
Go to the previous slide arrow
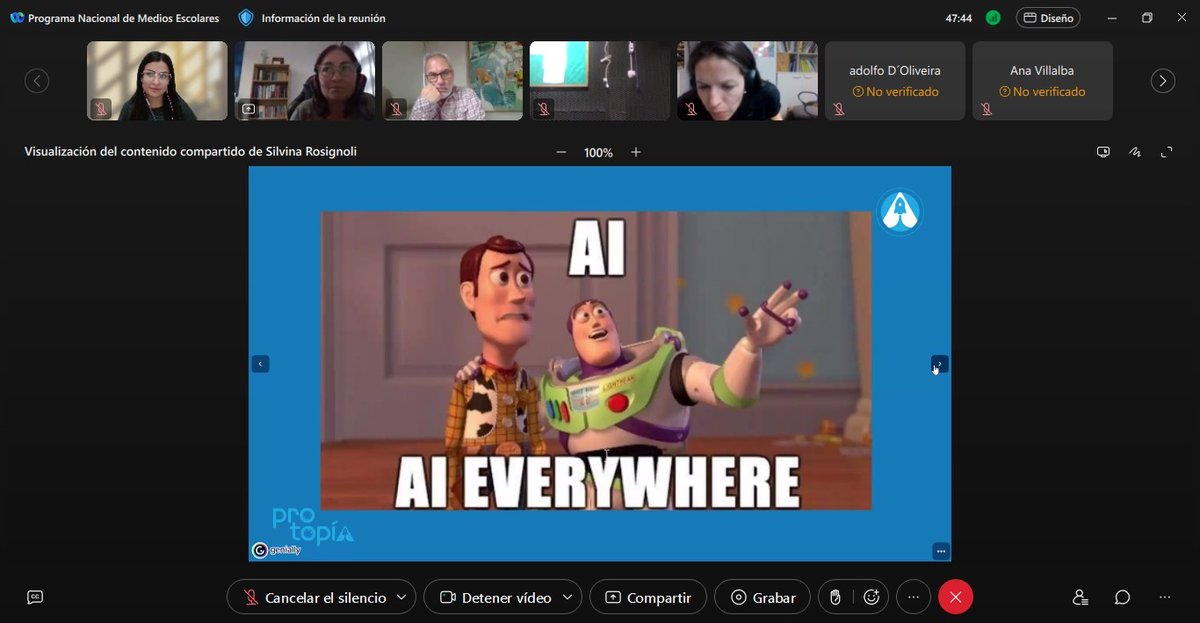pyautogui.click(x=260, y=364)
